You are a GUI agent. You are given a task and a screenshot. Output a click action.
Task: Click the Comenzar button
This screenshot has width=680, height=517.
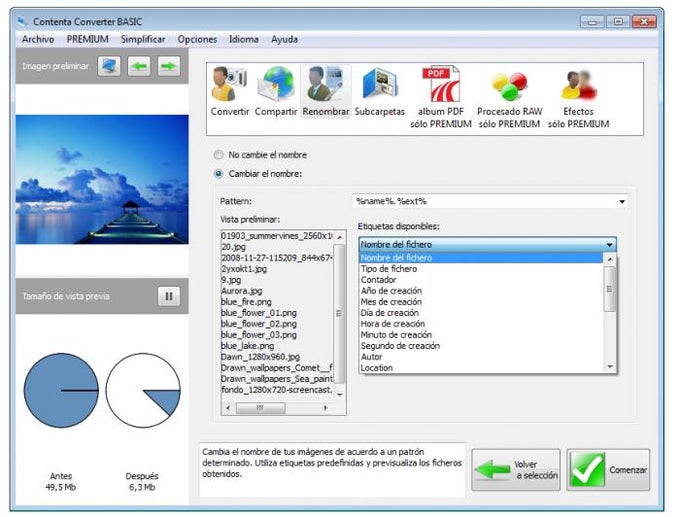point(608,470)
